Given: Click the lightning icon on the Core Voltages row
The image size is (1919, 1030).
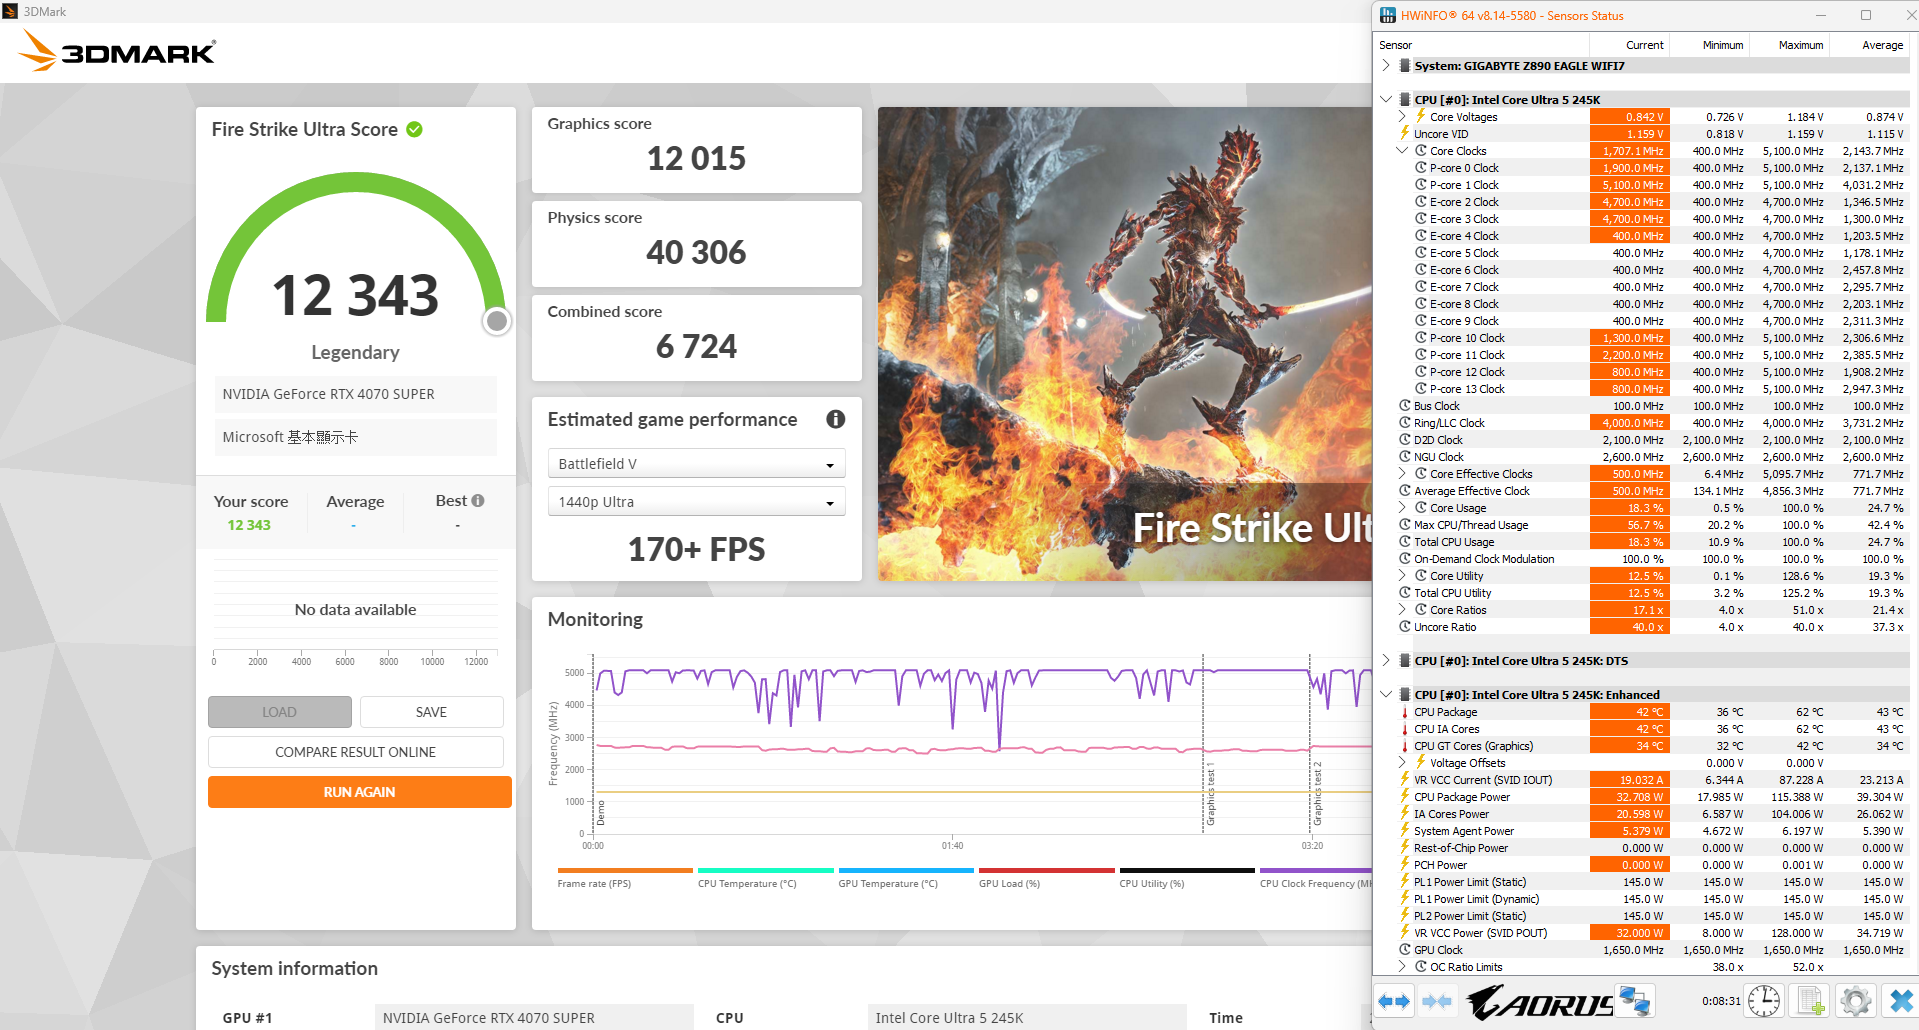Looking at the screenshot, I should [x=1420, y=117].
